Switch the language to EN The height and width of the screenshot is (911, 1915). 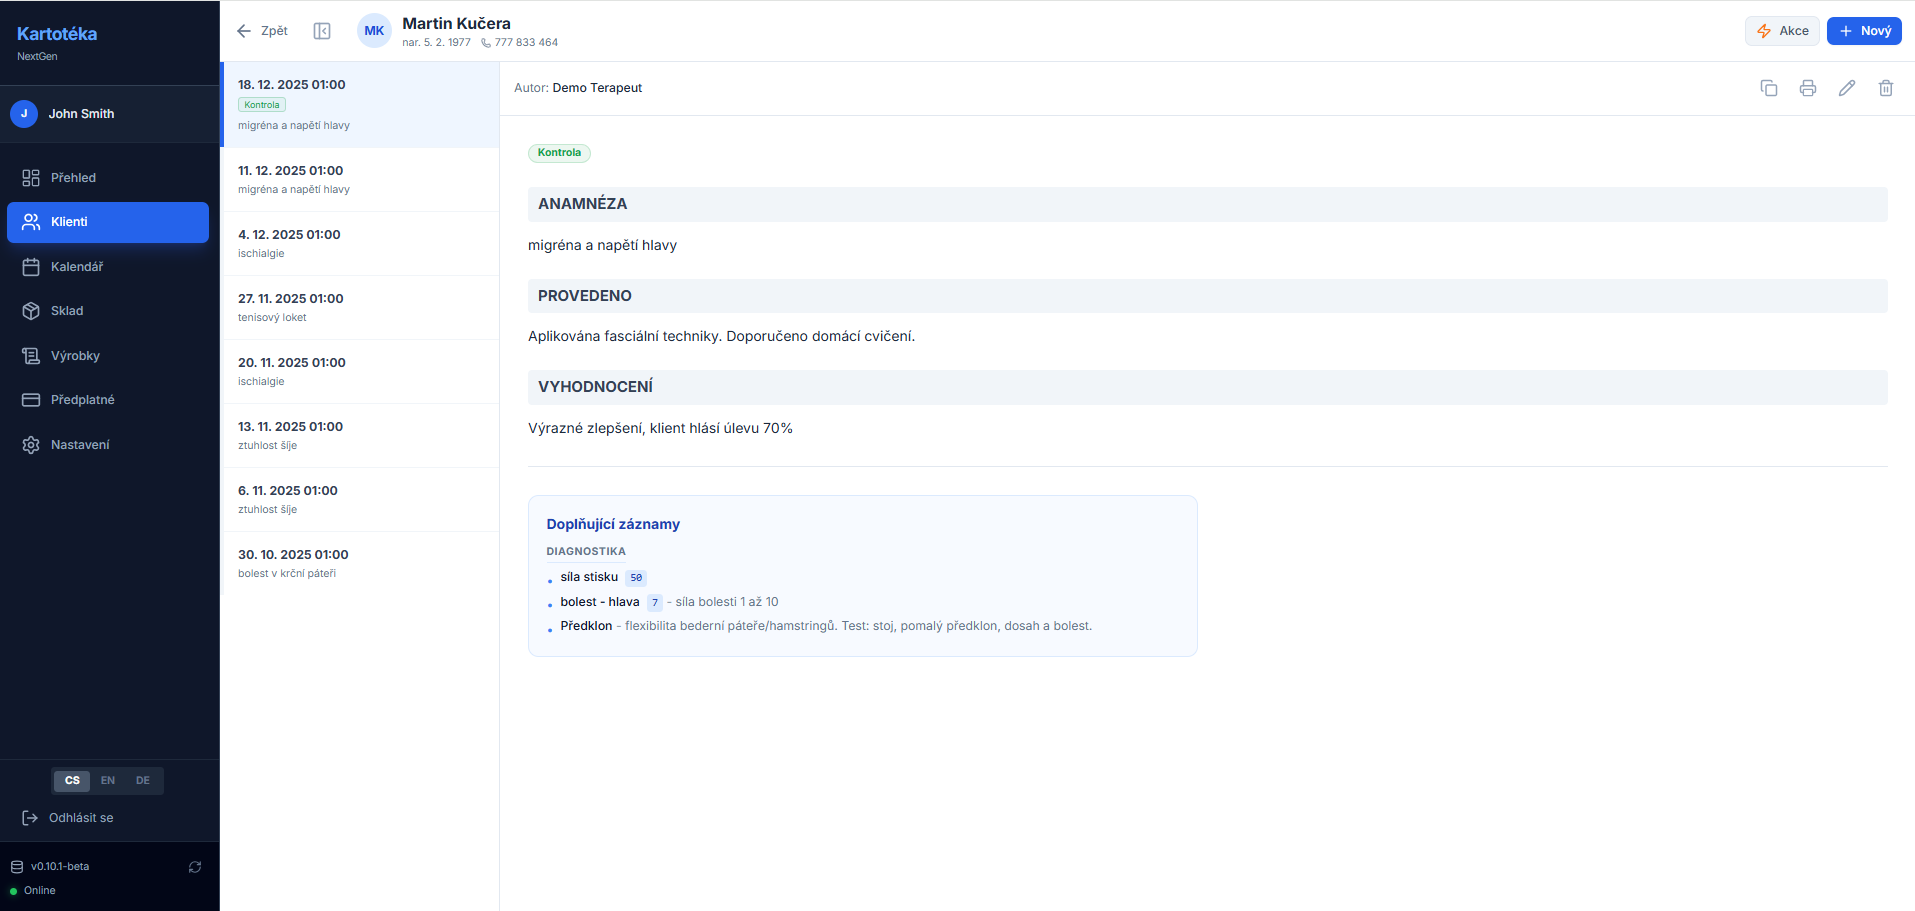point(108,781)
